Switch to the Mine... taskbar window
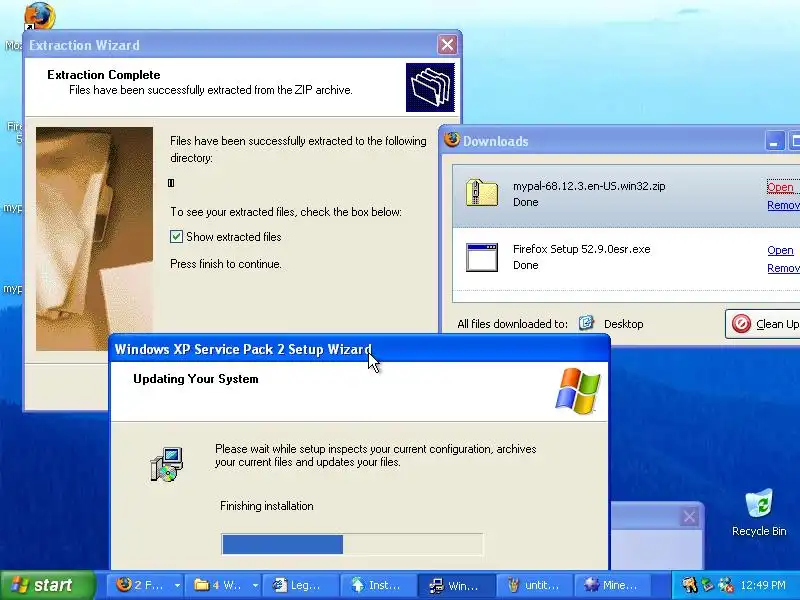The width and height of the screenshot is (800, 600). click(x=611, y=585)
